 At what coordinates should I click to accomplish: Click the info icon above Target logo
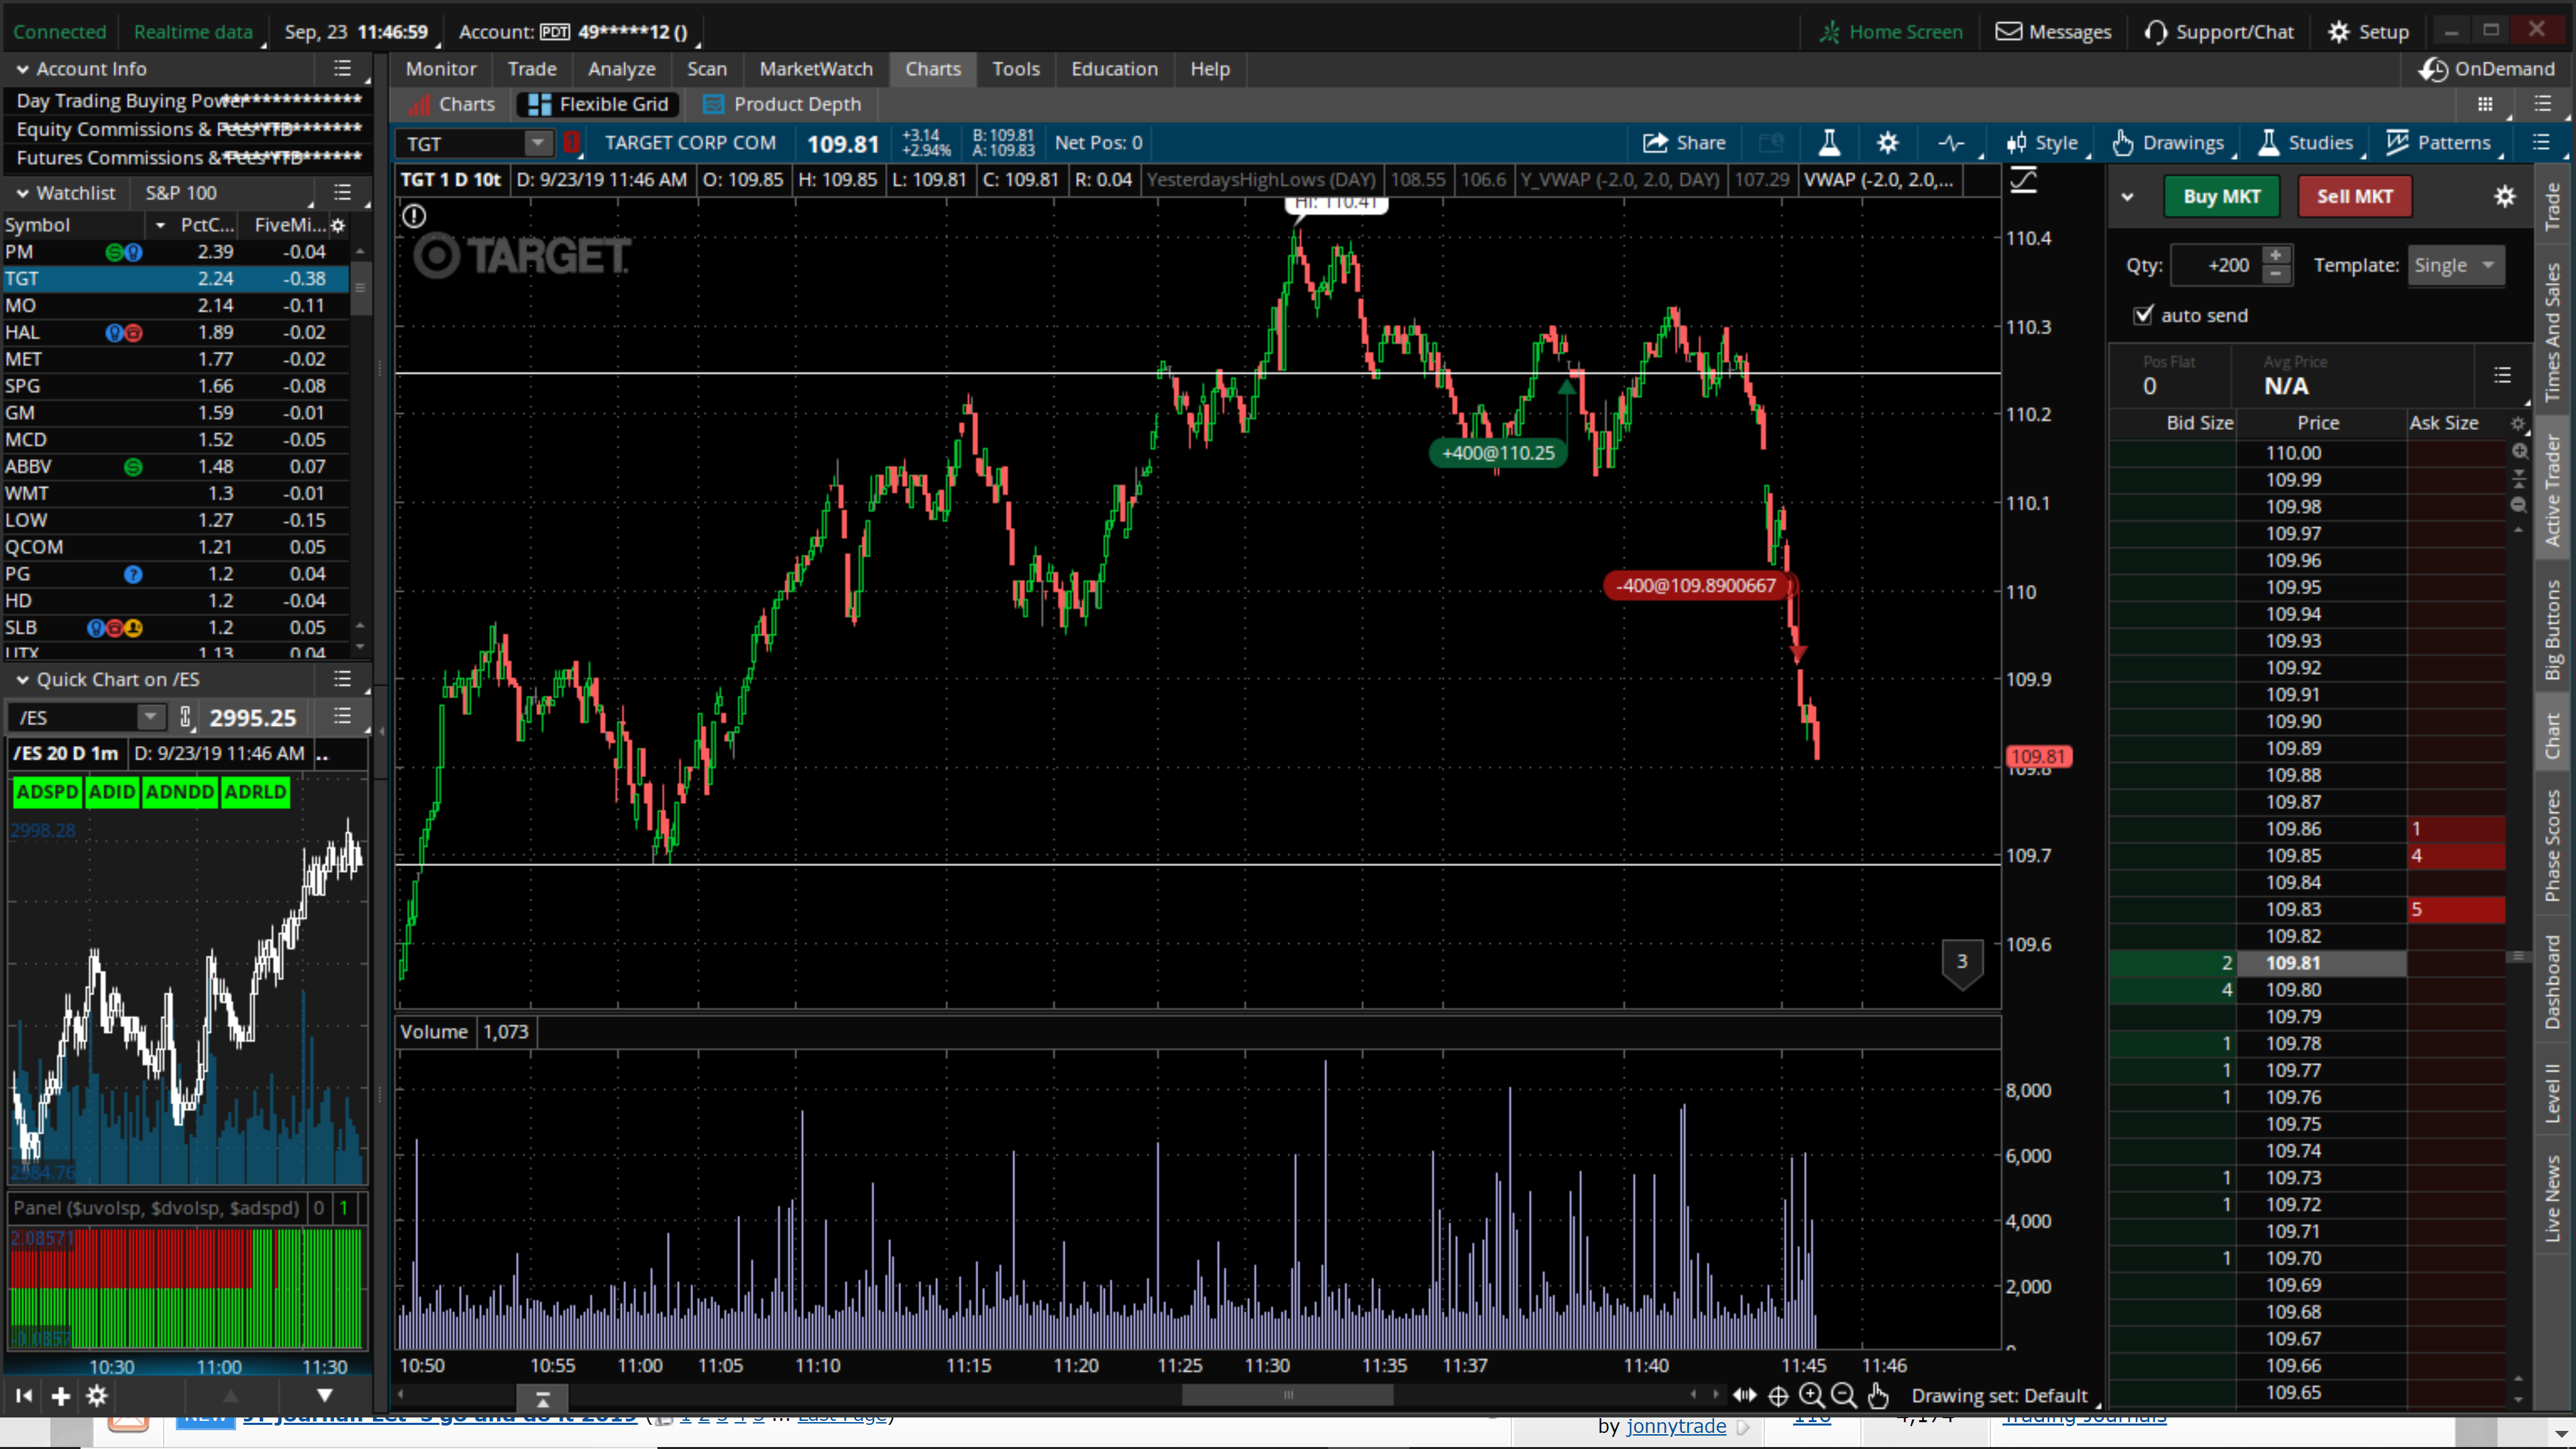(x=414, y=215)
